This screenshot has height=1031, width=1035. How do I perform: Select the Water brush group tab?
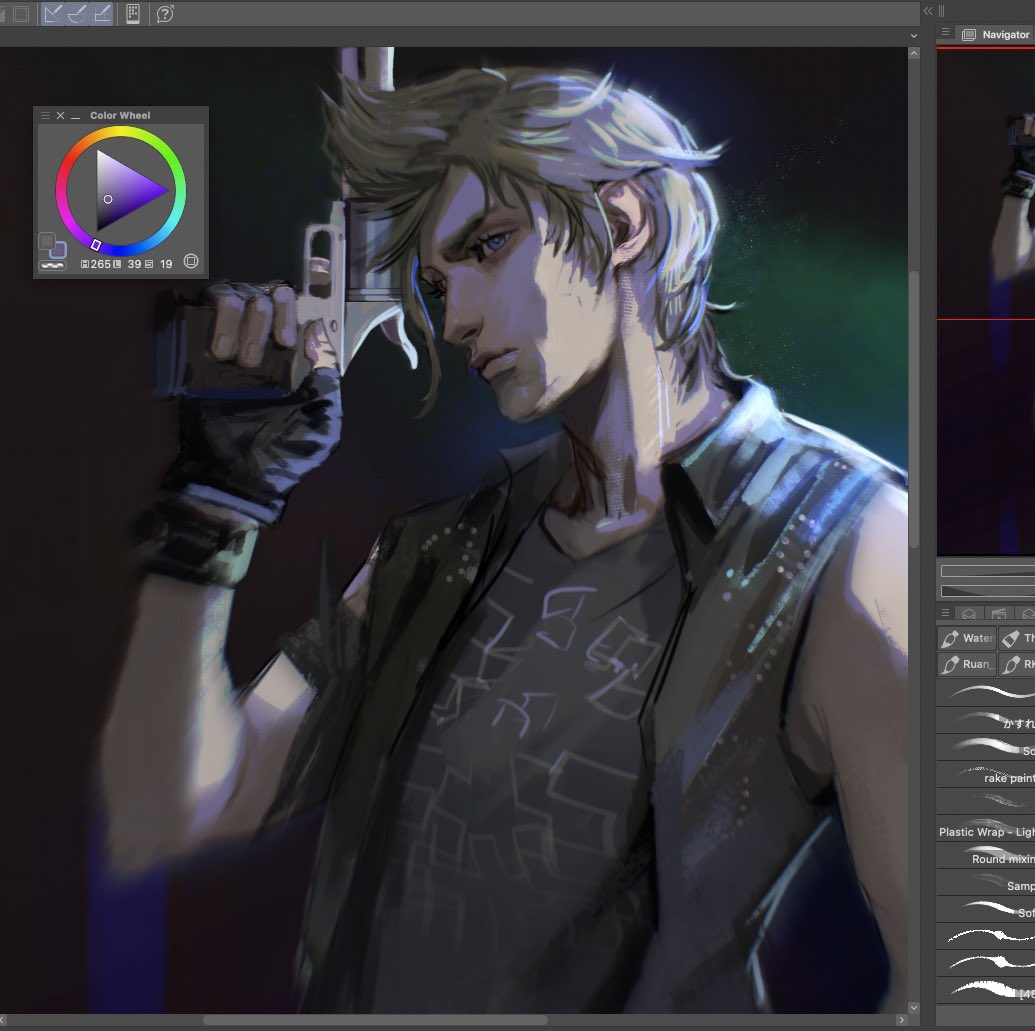pos(966,638)
